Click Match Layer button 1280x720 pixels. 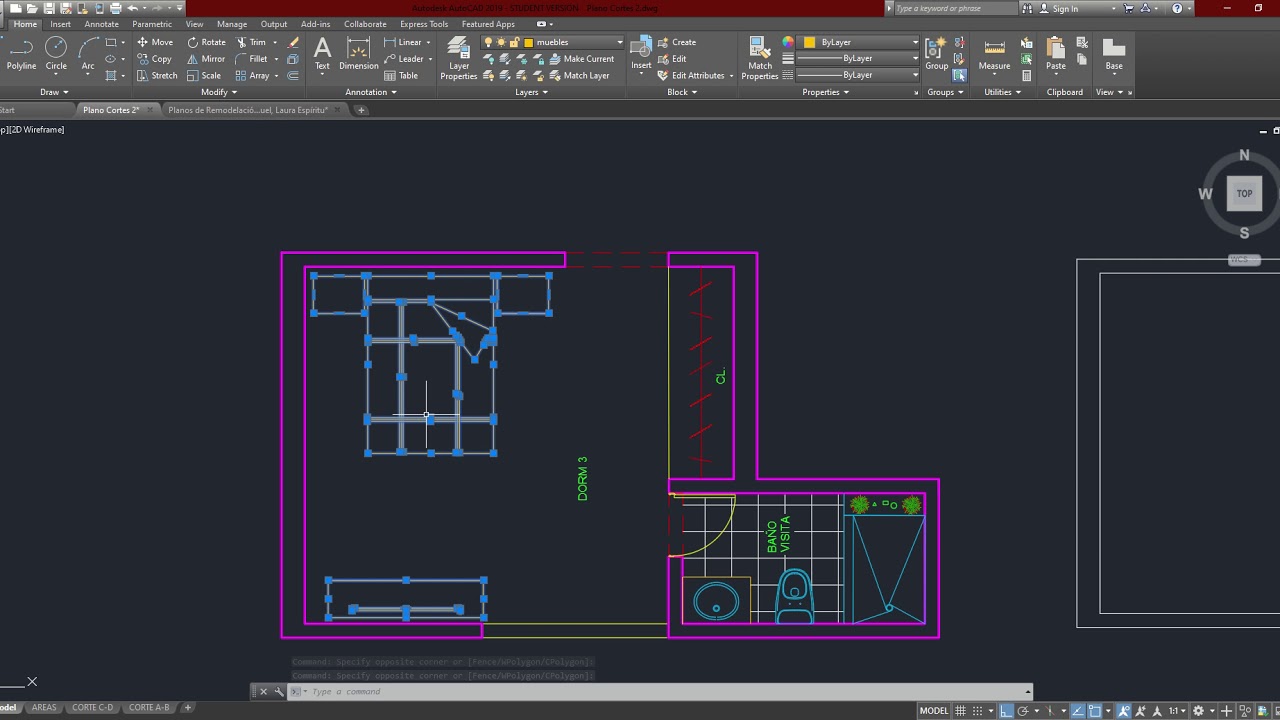[579, 75]
